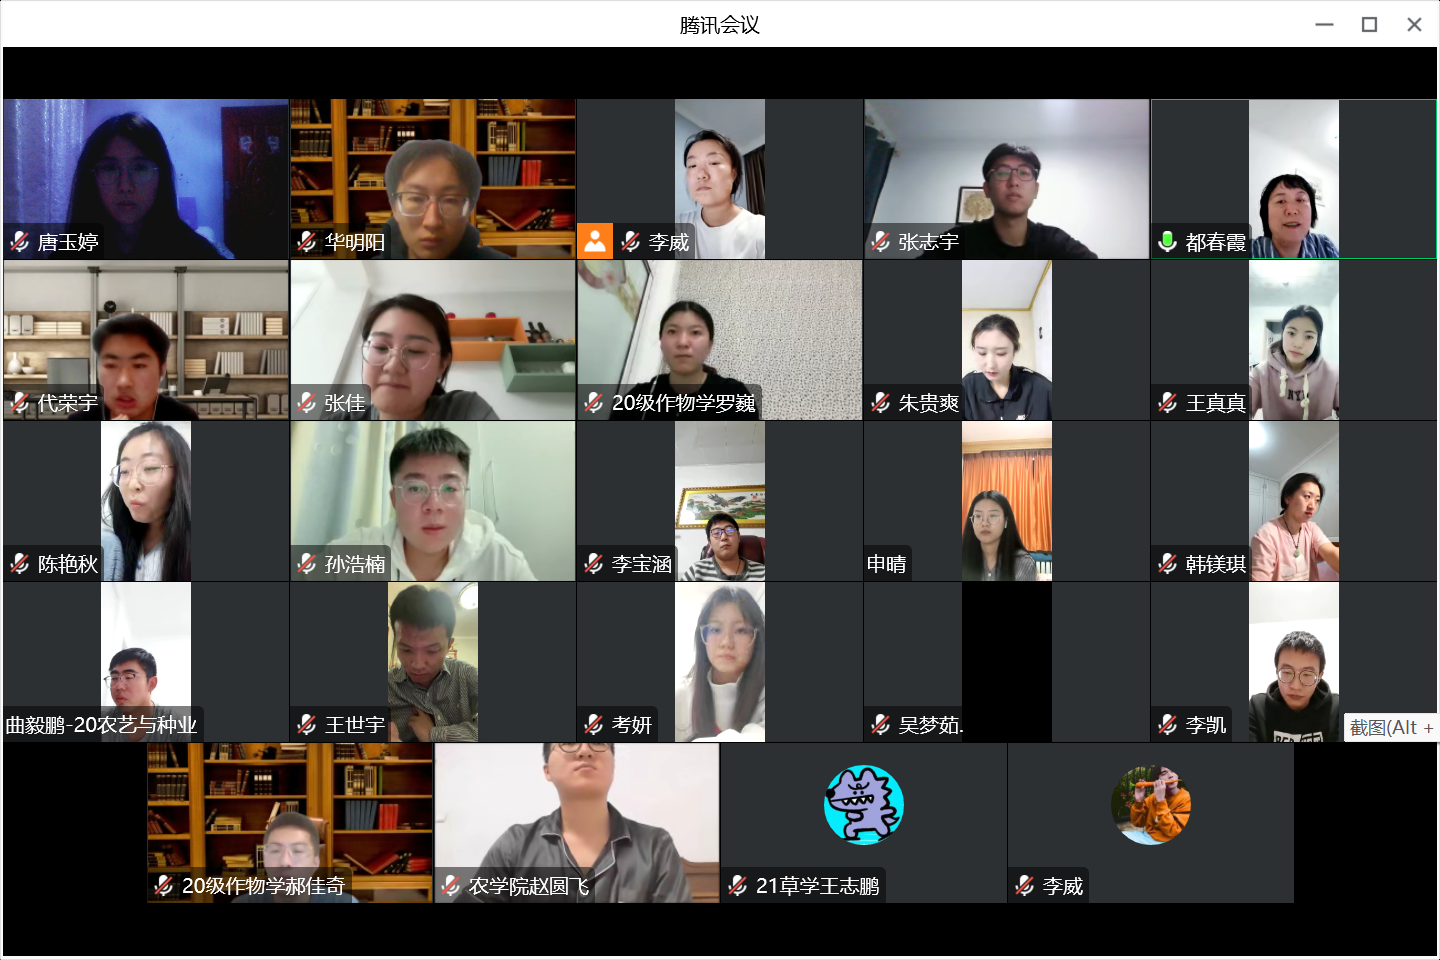Viewport: 1440px width, 960px height.
Task: Click the 腾讯会议 window title
Action: (720, 25)
